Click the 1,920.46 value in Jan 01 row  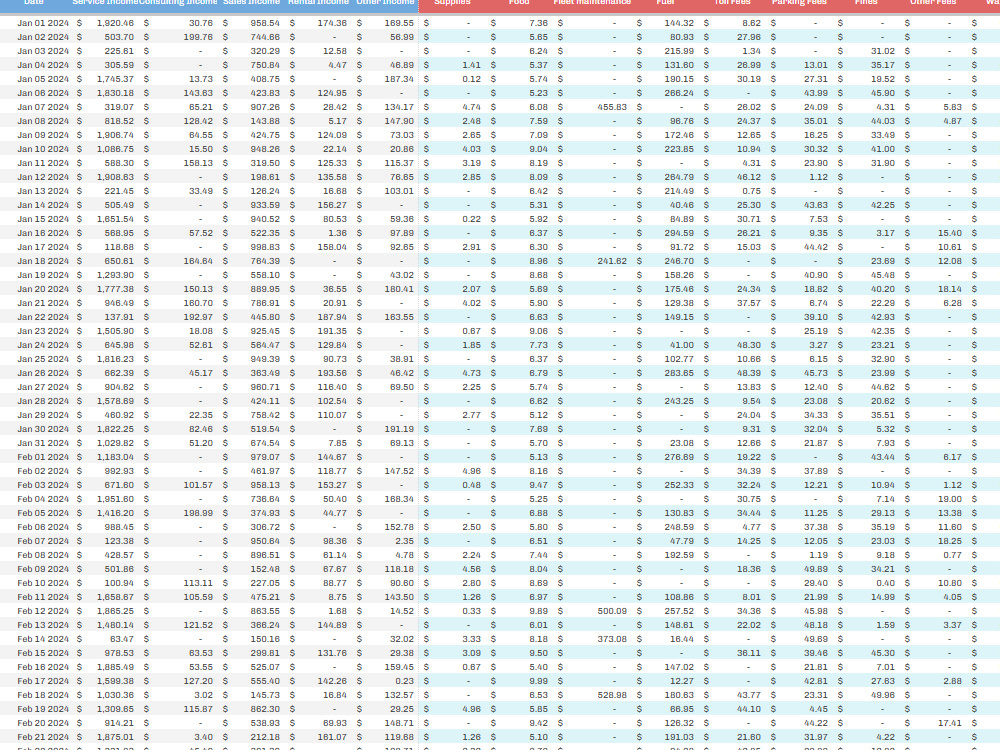[115, 23]
